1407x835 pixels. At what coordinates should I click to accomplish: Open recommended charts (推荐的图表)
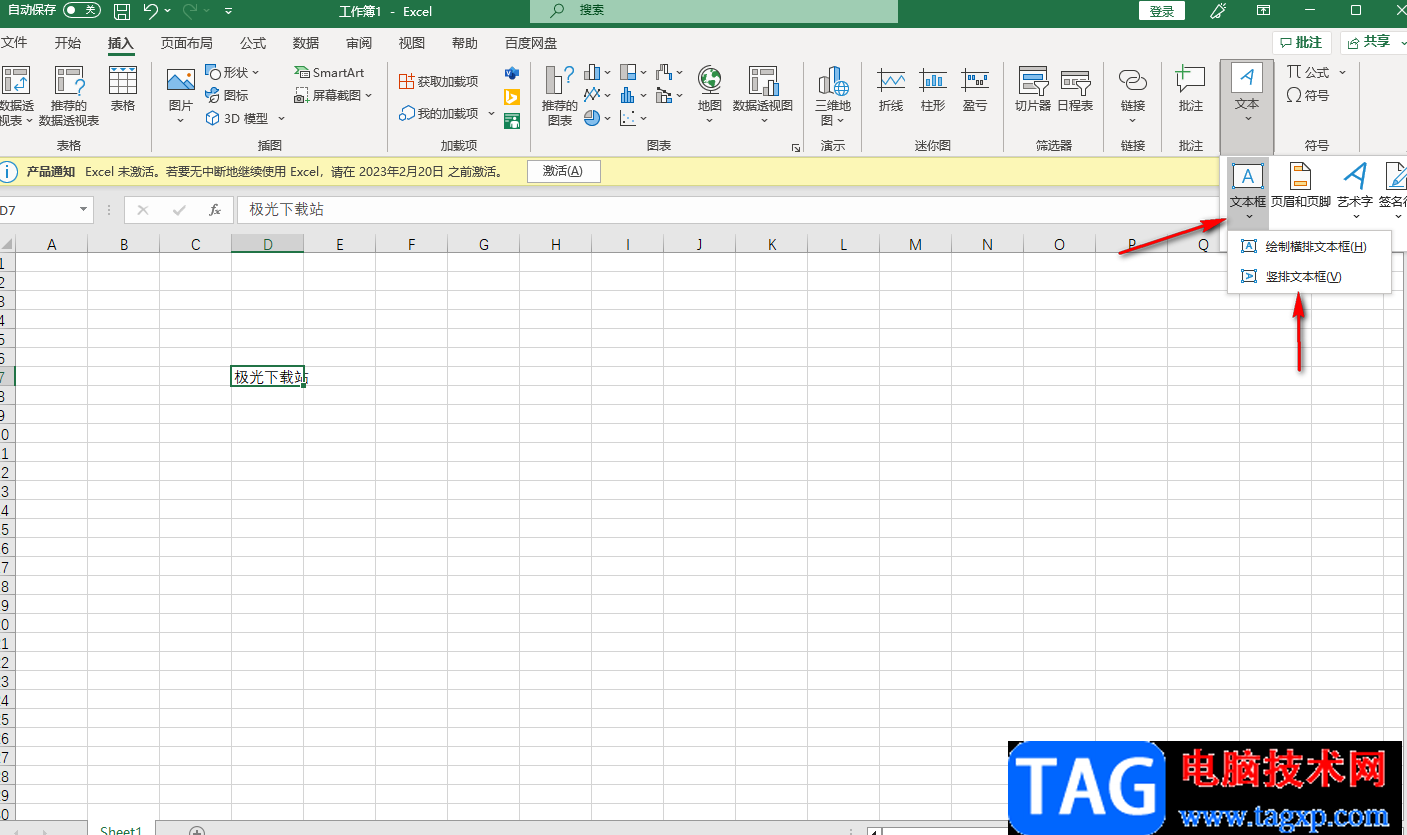[x=560, y=95]
